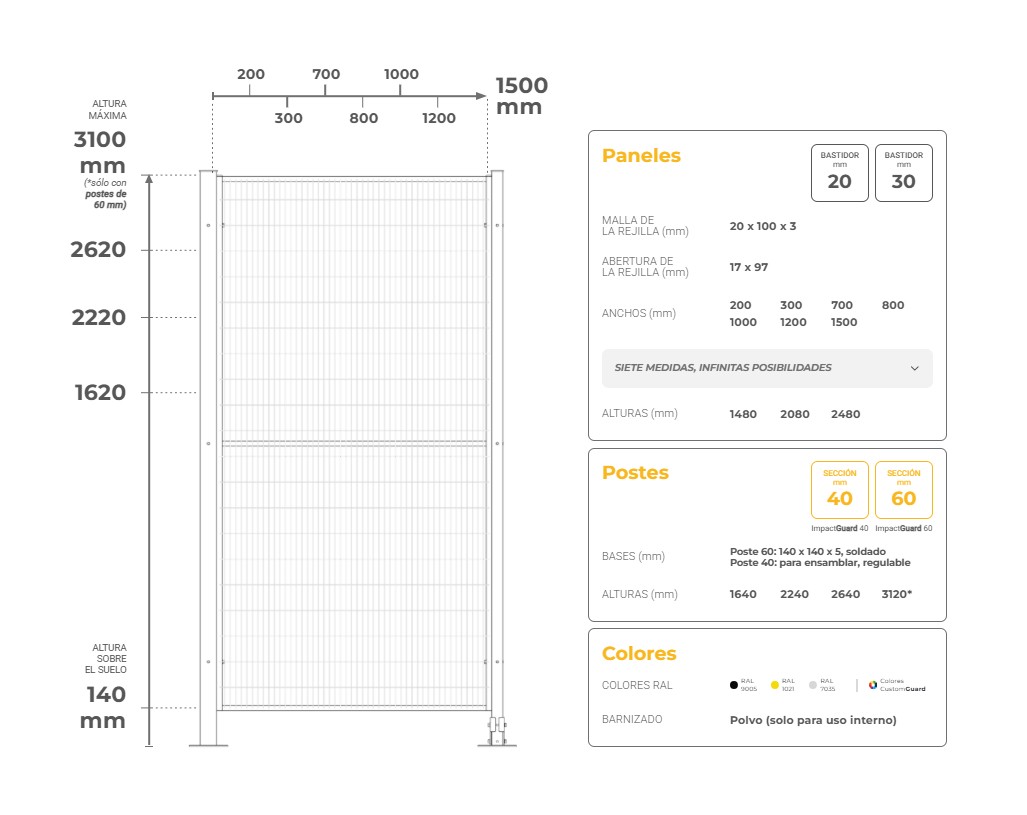Screen dimensions: 1027x815
Task: Click the arrowhead at the width scale end
Action: (x=480, y=96)
